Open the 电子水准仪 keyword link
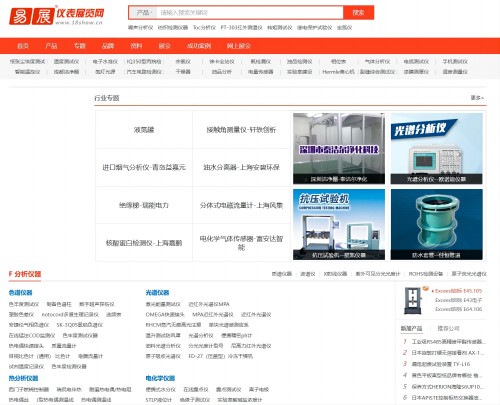 (105, 62)
